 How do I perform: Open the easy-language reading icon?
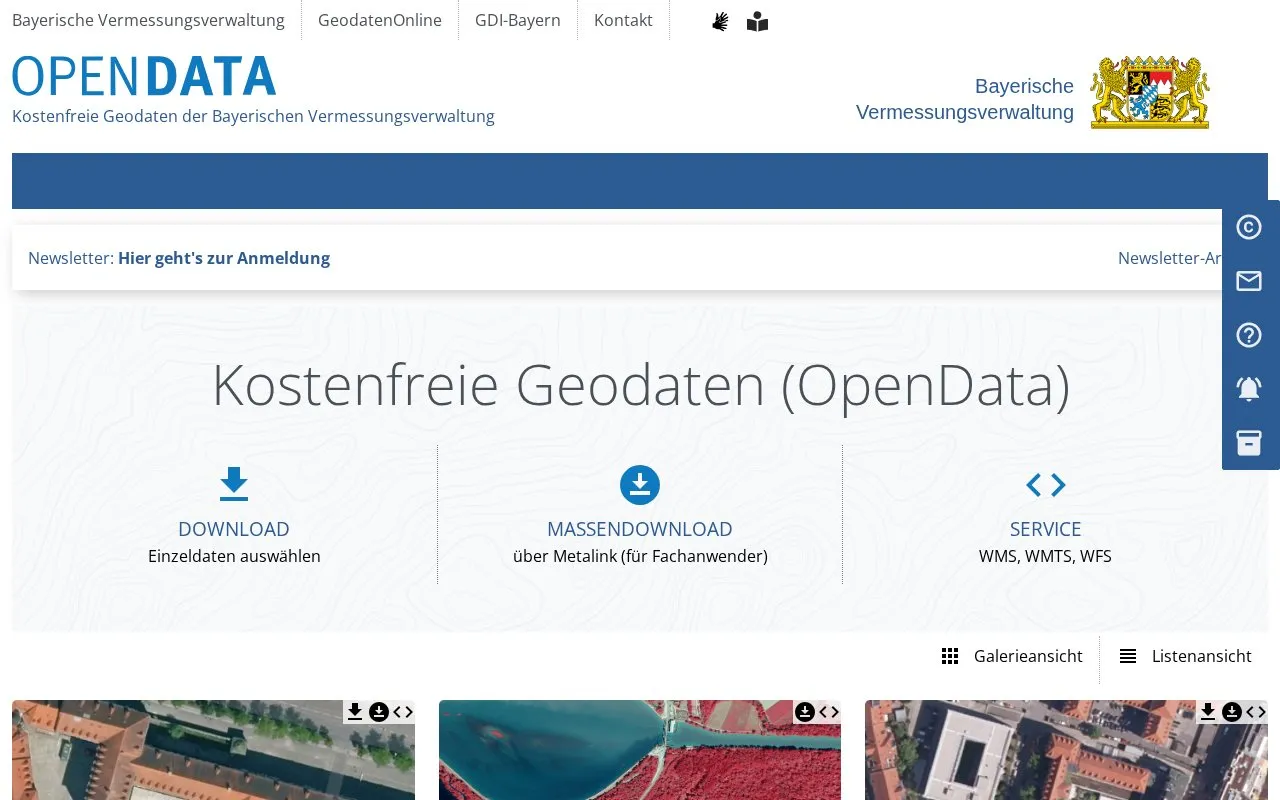coord(758,21)
